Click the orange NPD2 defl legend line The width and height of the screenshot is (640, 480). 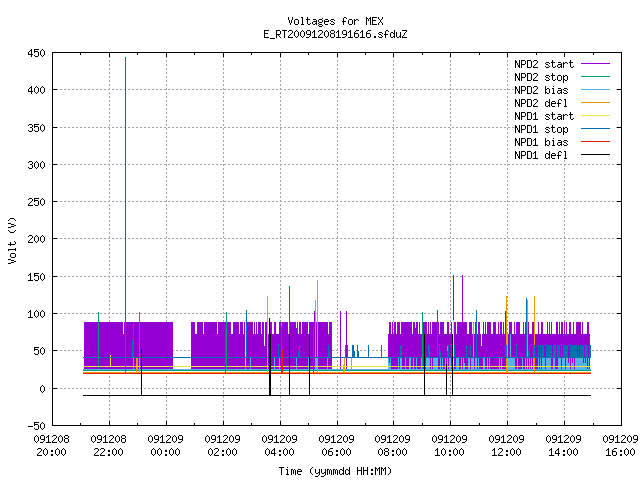point(596,103)
